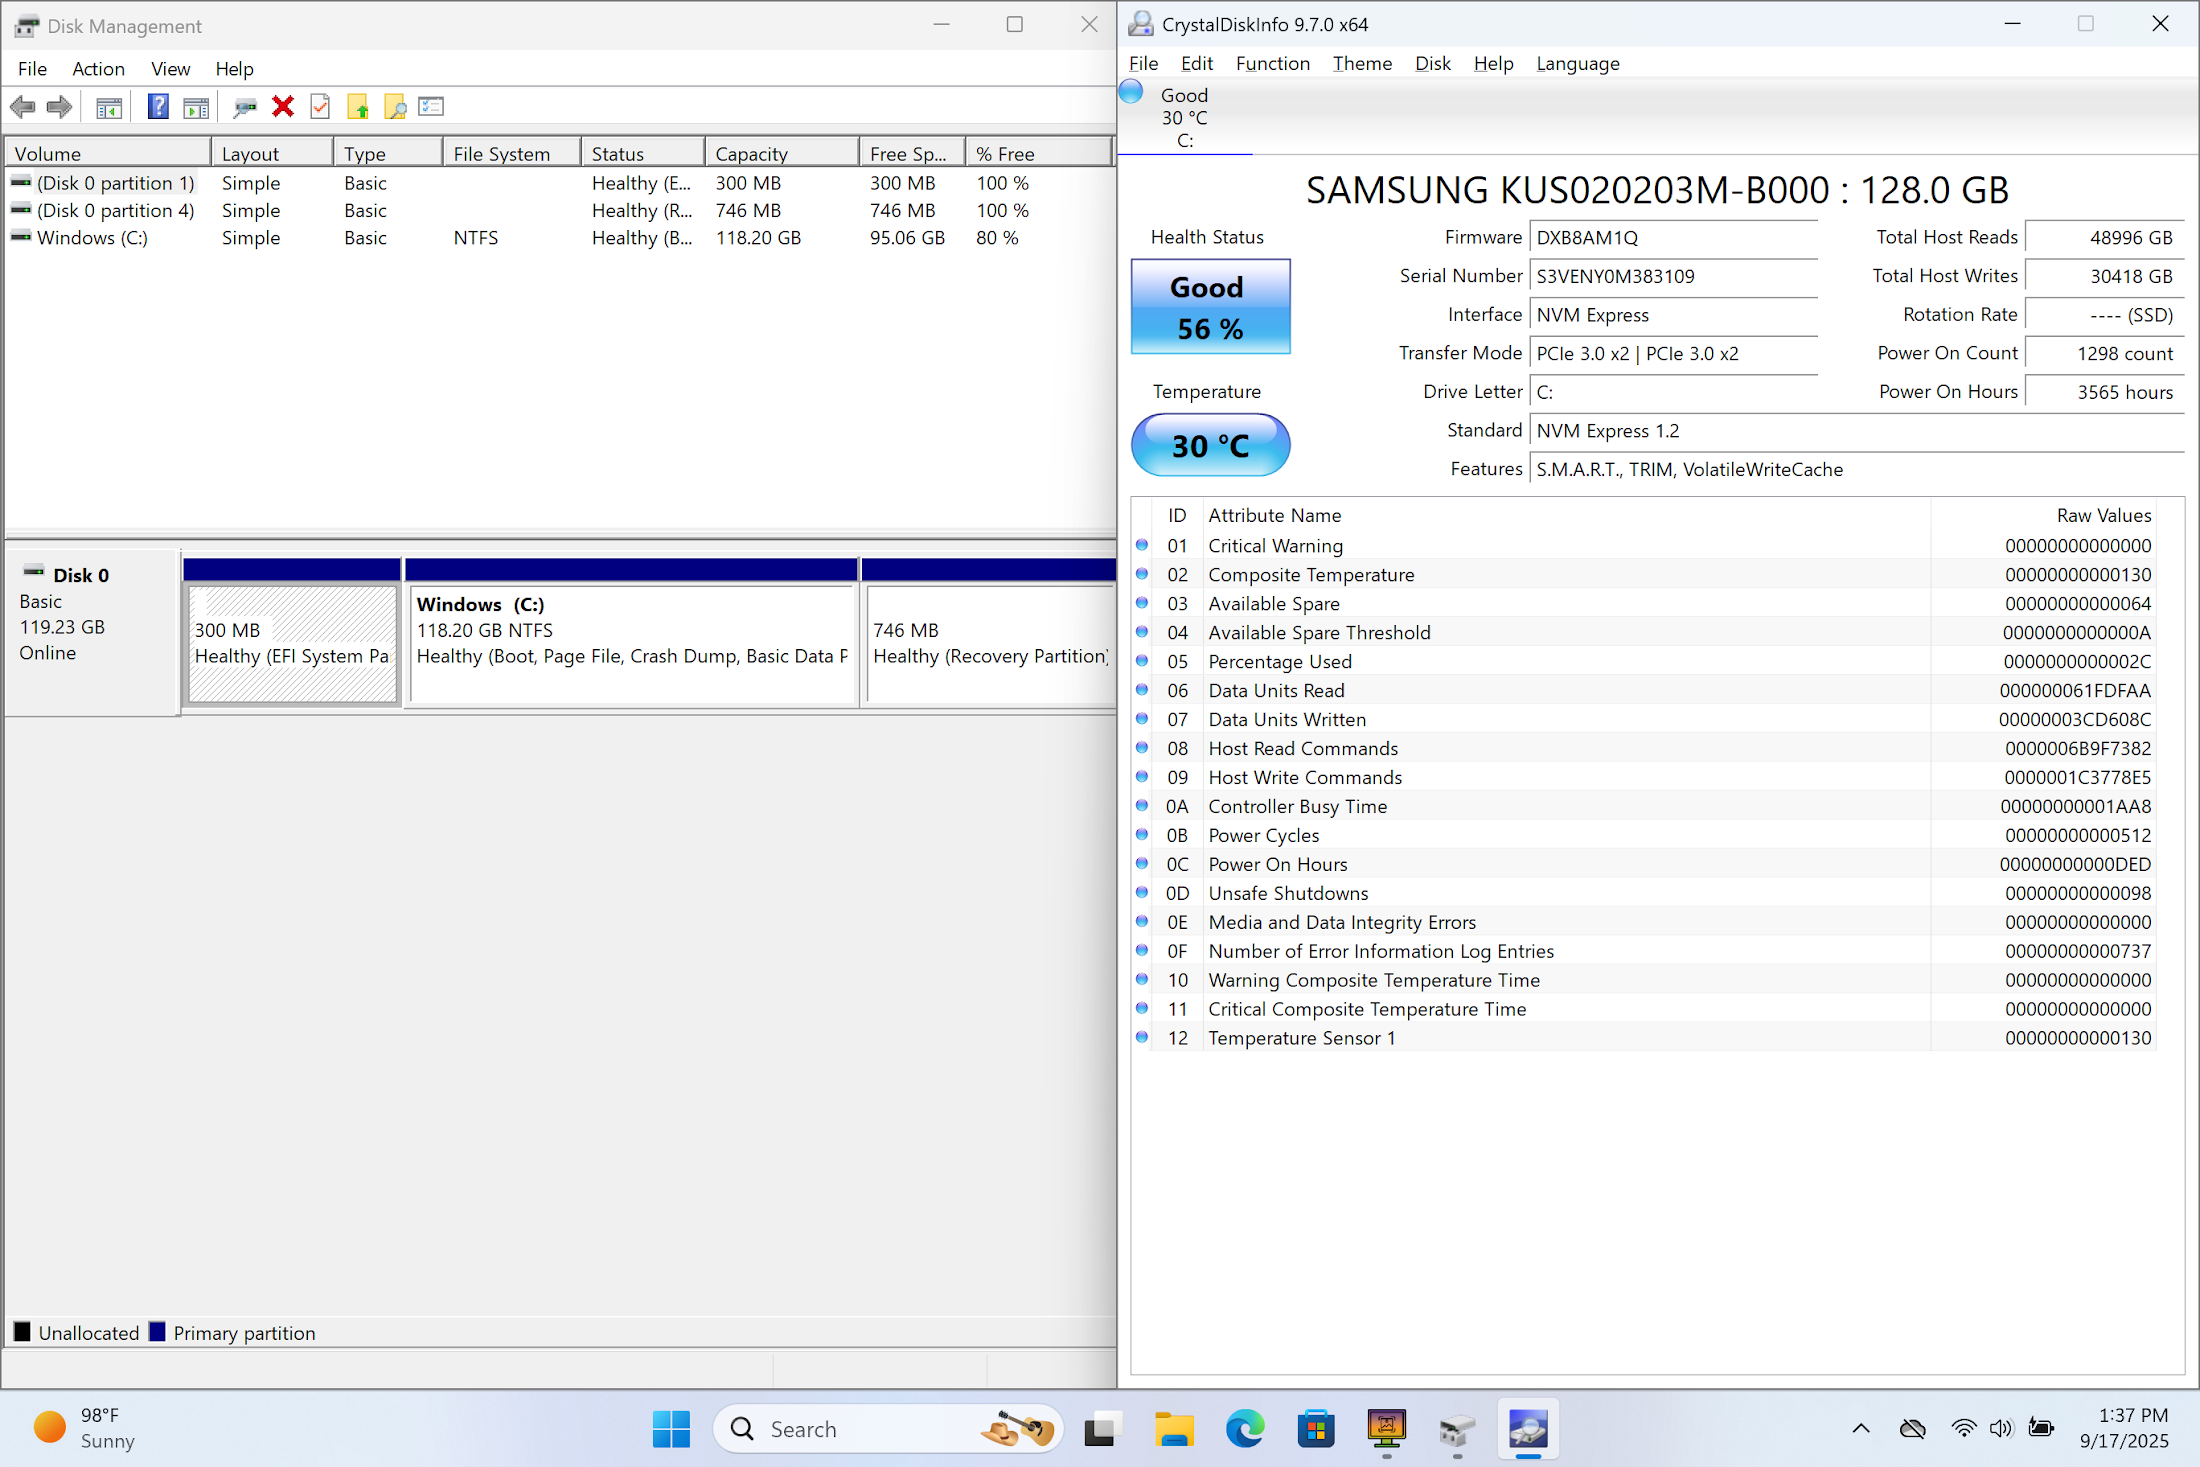Click the Properties checkmark page toolbar icon
This screenshot has height=1467, width=2200.
[x=320, y=107]
